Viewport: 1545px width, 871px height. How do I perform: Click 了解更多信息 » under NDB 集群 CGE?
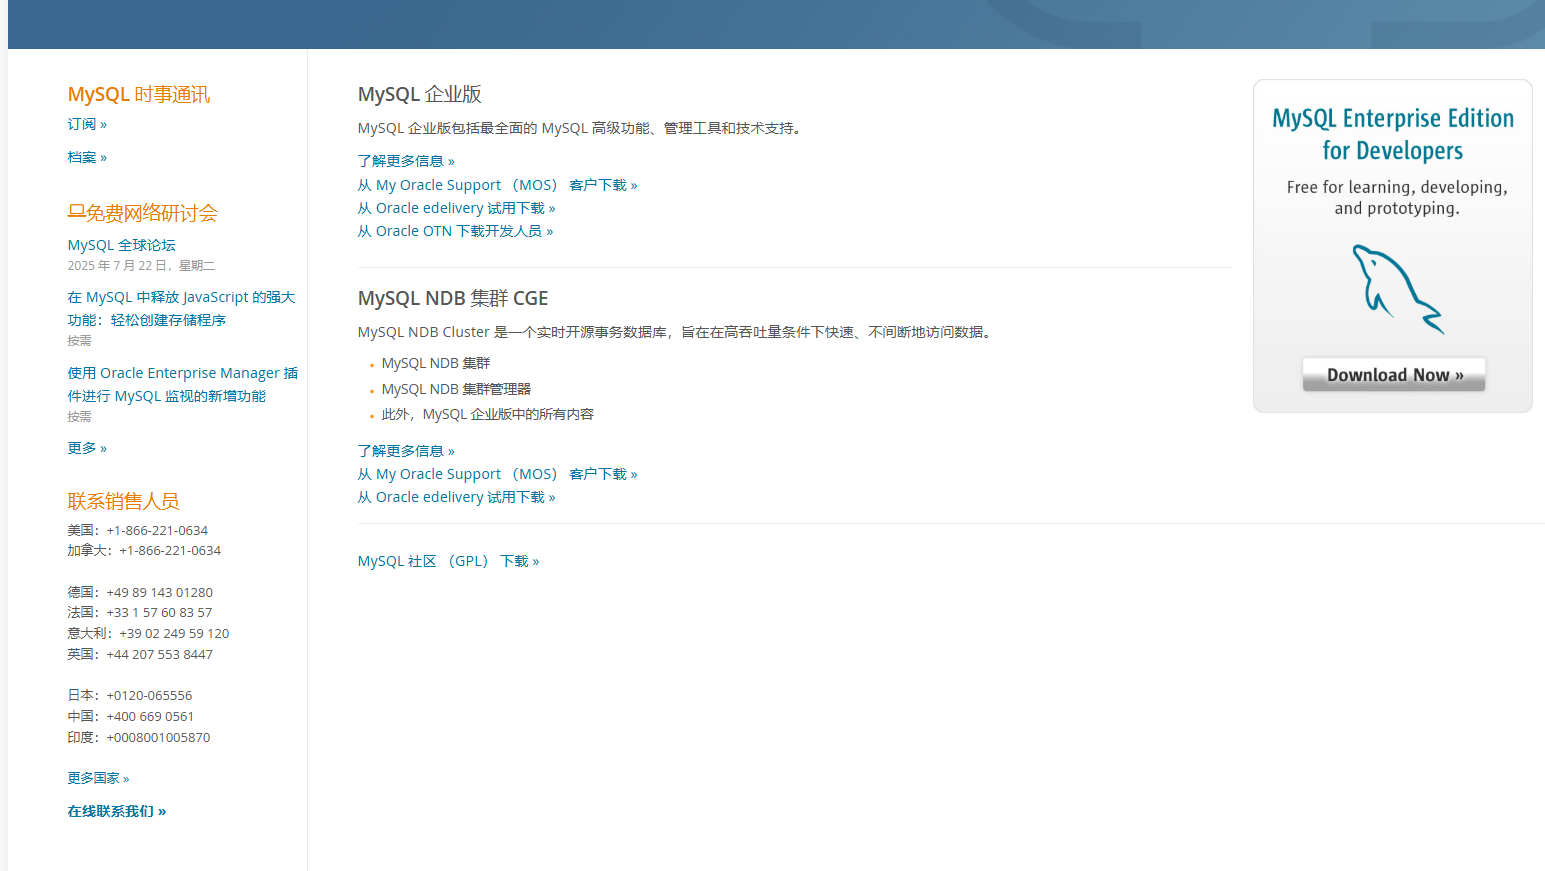pos(406,451)
